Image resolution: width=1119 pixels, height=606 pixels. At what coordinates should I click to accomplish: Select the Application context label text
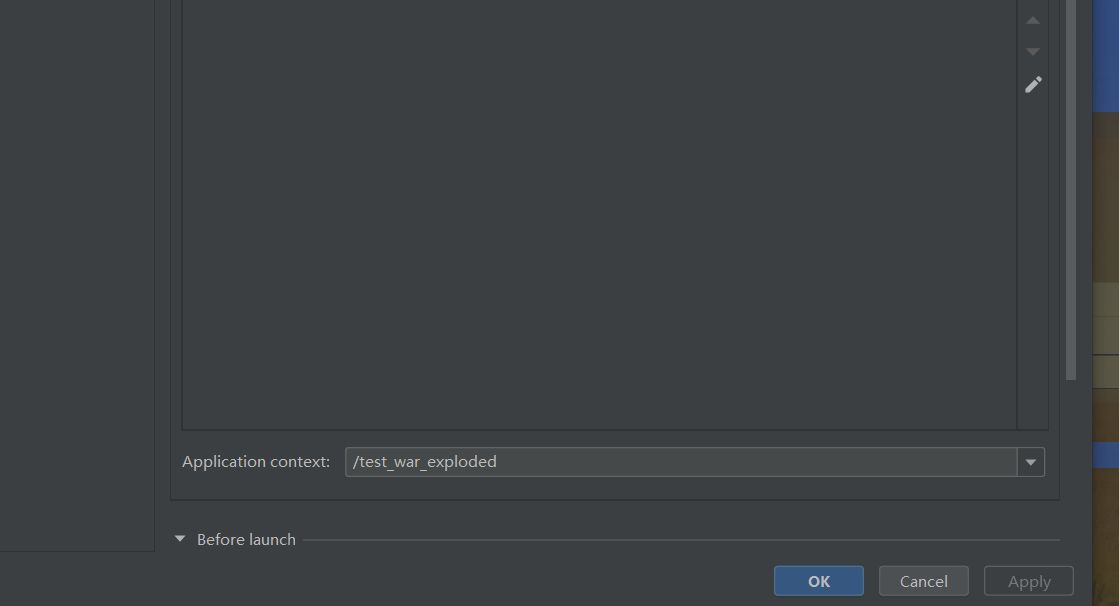pyautogui.click(x=255, y=462)
